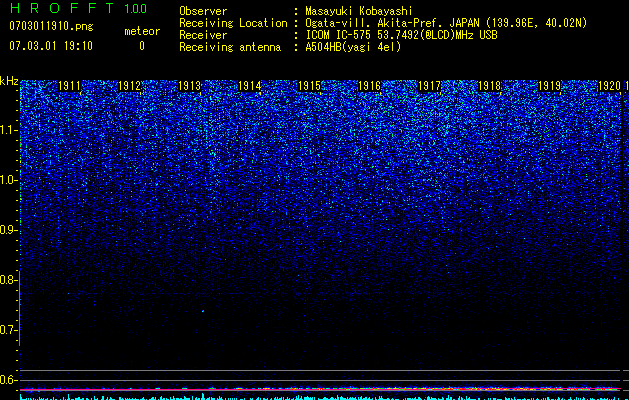
Task: Click the isolated cyan dot in the spectrogram
Action: pos(203,311)
